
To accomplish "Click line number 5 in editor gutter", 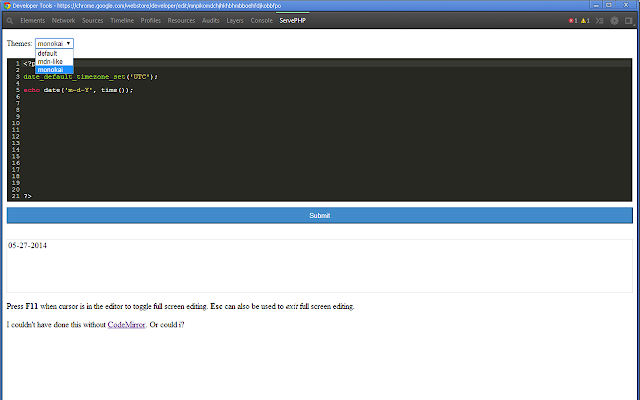I will 18,90.
